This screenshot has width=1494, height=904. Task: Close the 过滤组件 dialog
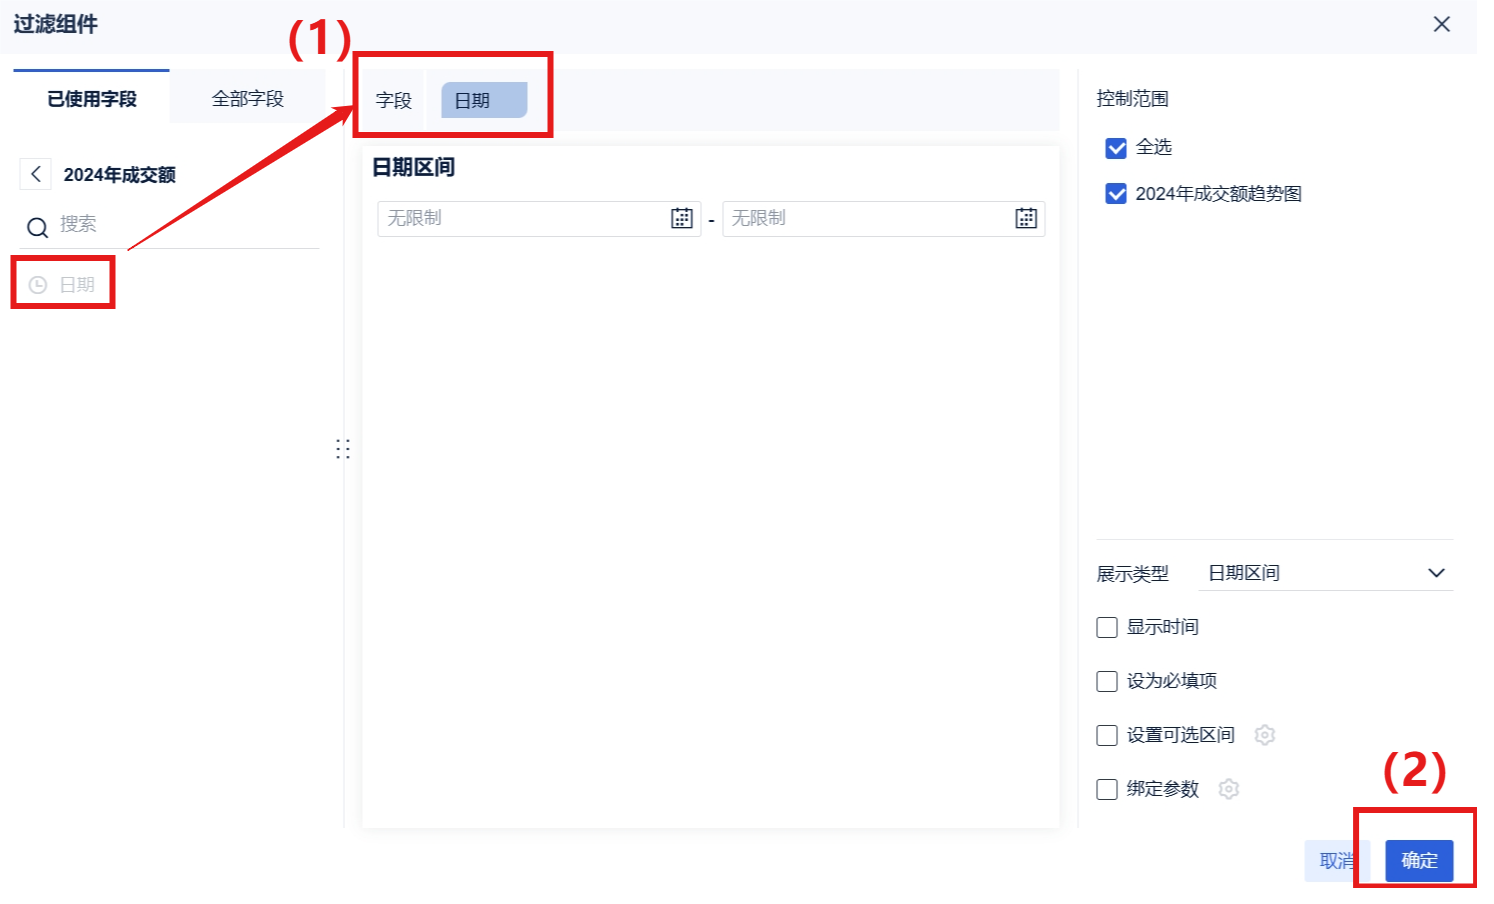(1441, 24)
